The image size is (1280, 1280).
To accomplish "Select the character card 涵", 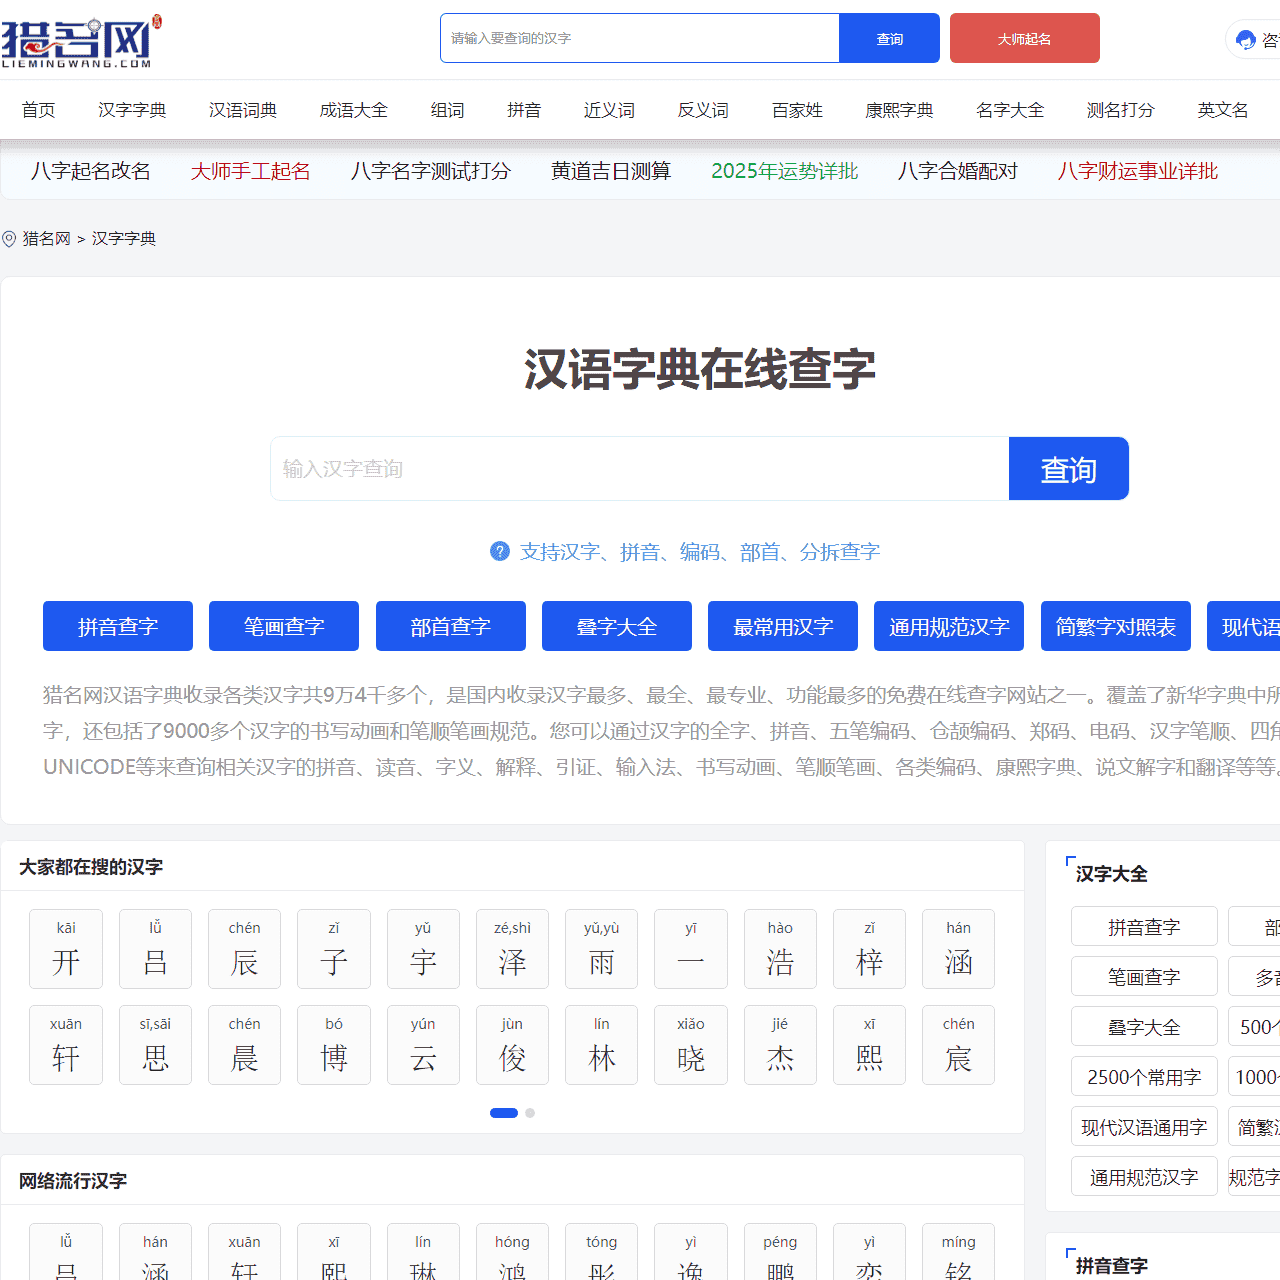I will (958, 948).
